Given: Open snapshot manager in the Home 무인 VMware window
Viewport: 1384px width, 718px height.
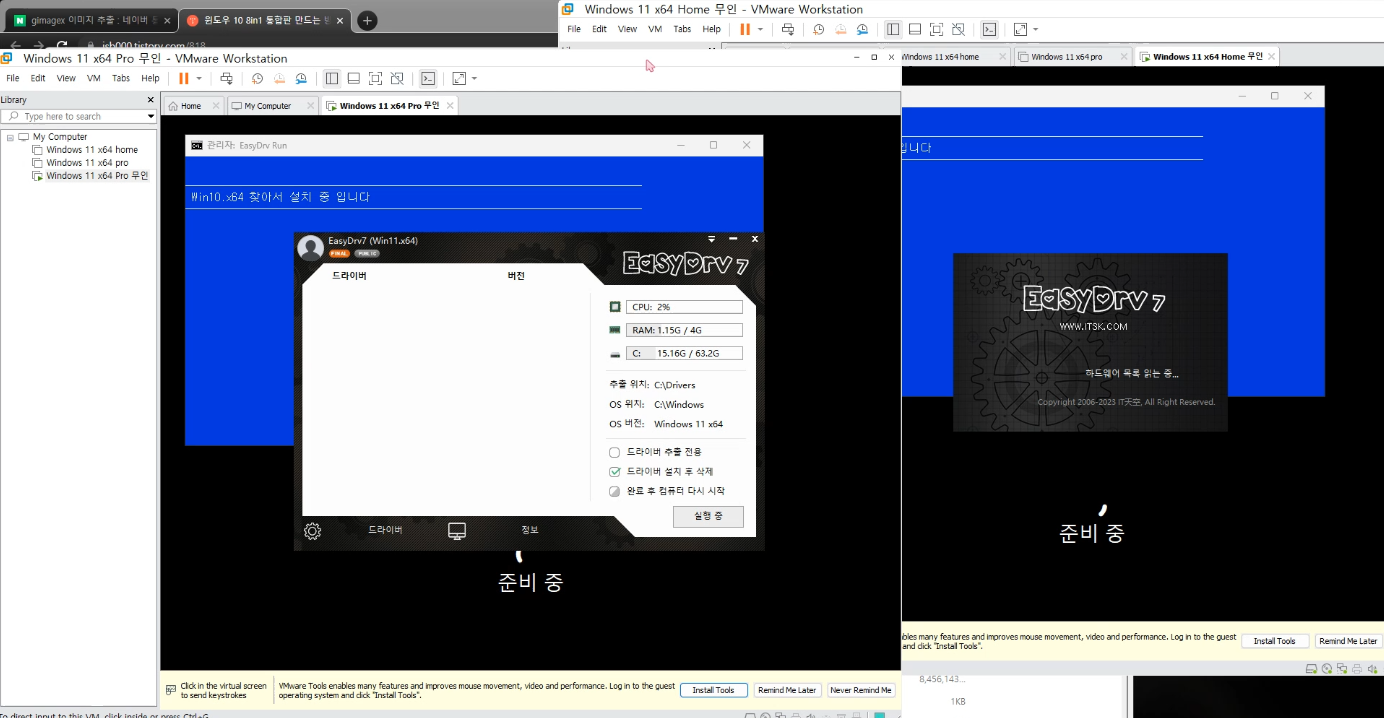Looking at the screenshot, I should 862,29.
